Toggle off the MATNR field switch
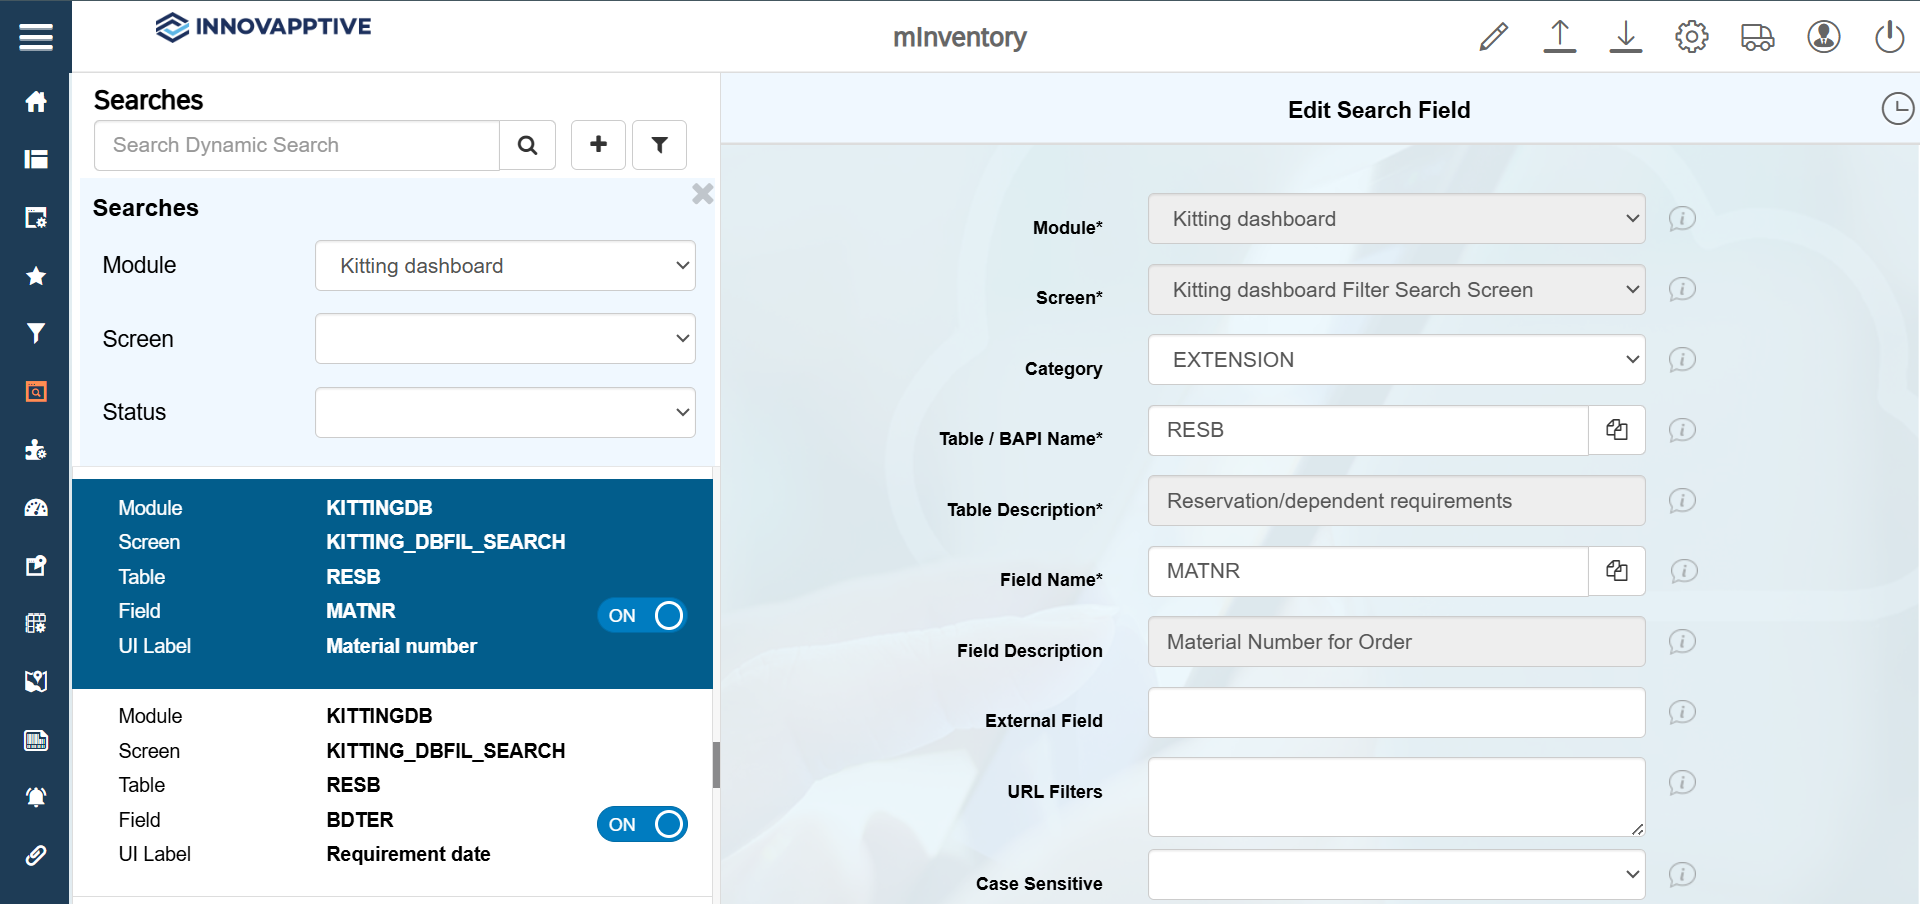The width and height of the screenshot is (1920, 904). (x=642, y=615)
